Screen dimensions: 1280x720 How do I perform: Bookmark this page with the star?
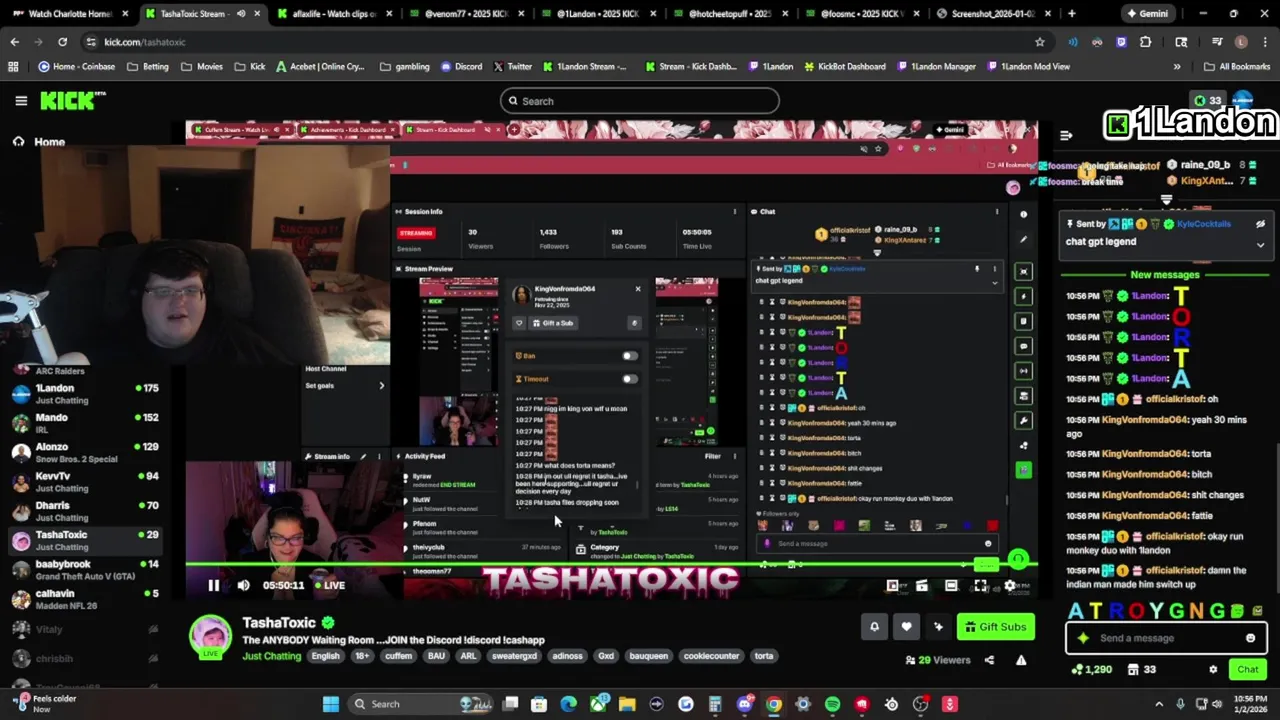click(x=1040, y=42)
